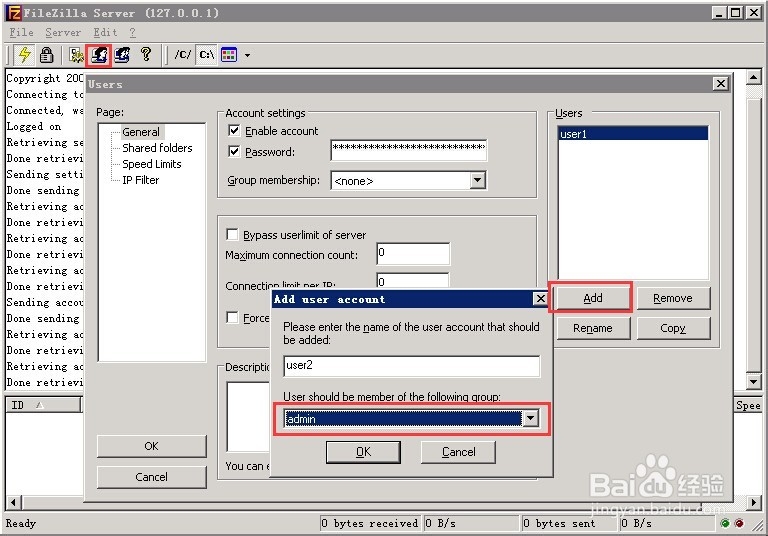Open the Edit menu

(x=105, y=32)
